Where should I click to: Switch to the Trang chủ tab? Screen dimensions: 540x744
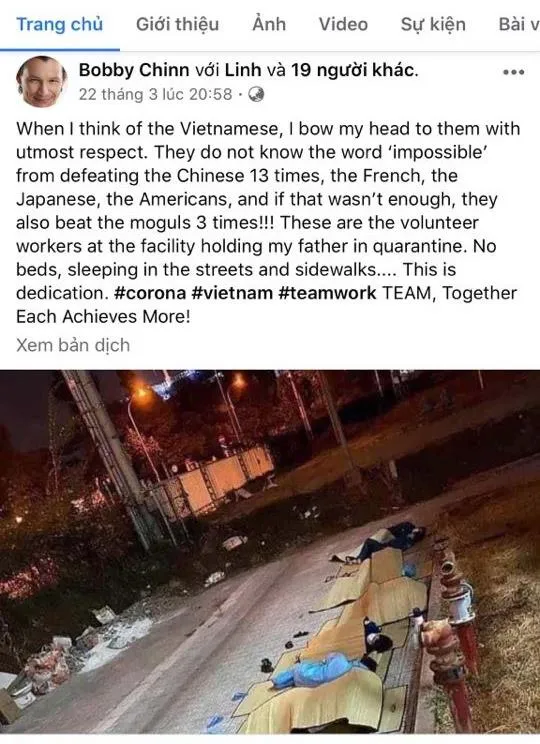click(59, 25)
